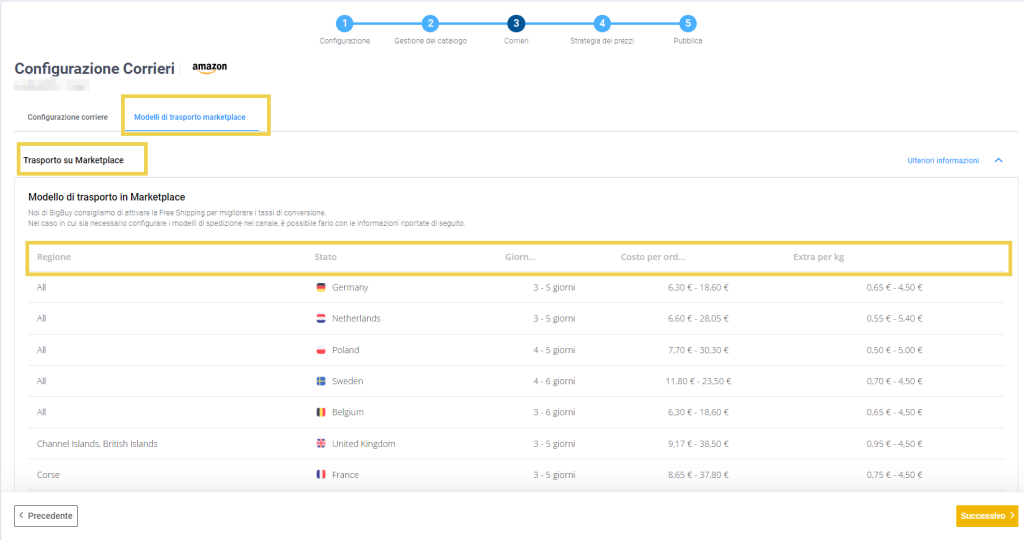Click the Germany flag icon

tap(321, 287)
